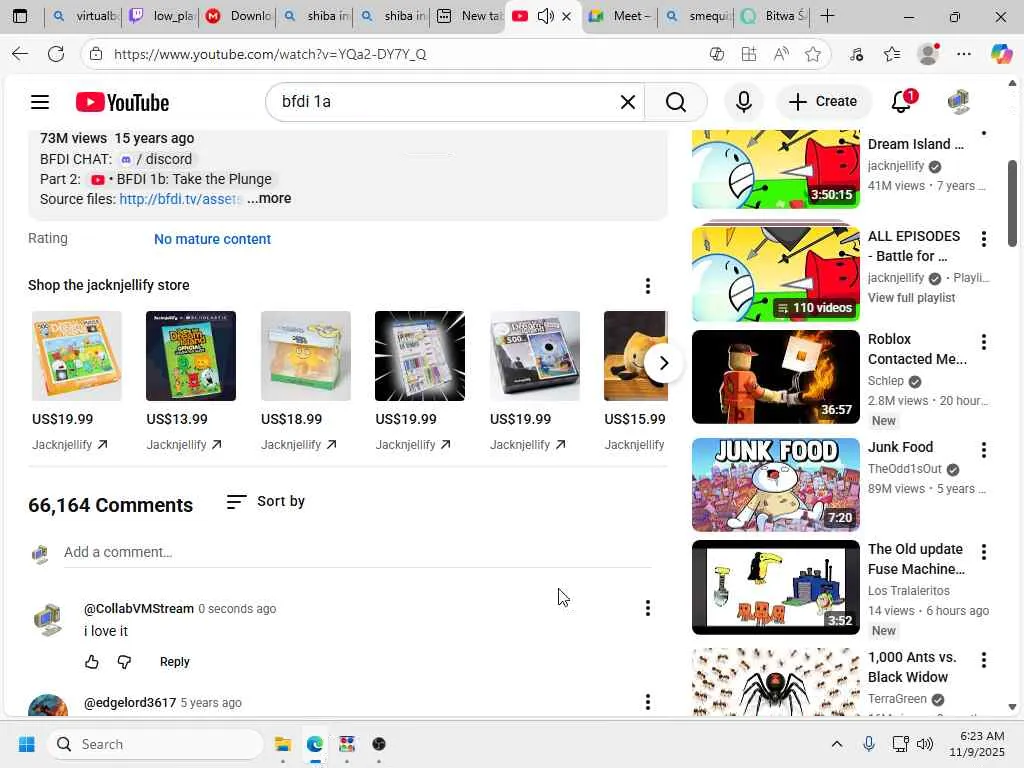This screenshot has height=768, width=1024.
Task: Switch to the Meet tab
Action: (x=620, y=16)
